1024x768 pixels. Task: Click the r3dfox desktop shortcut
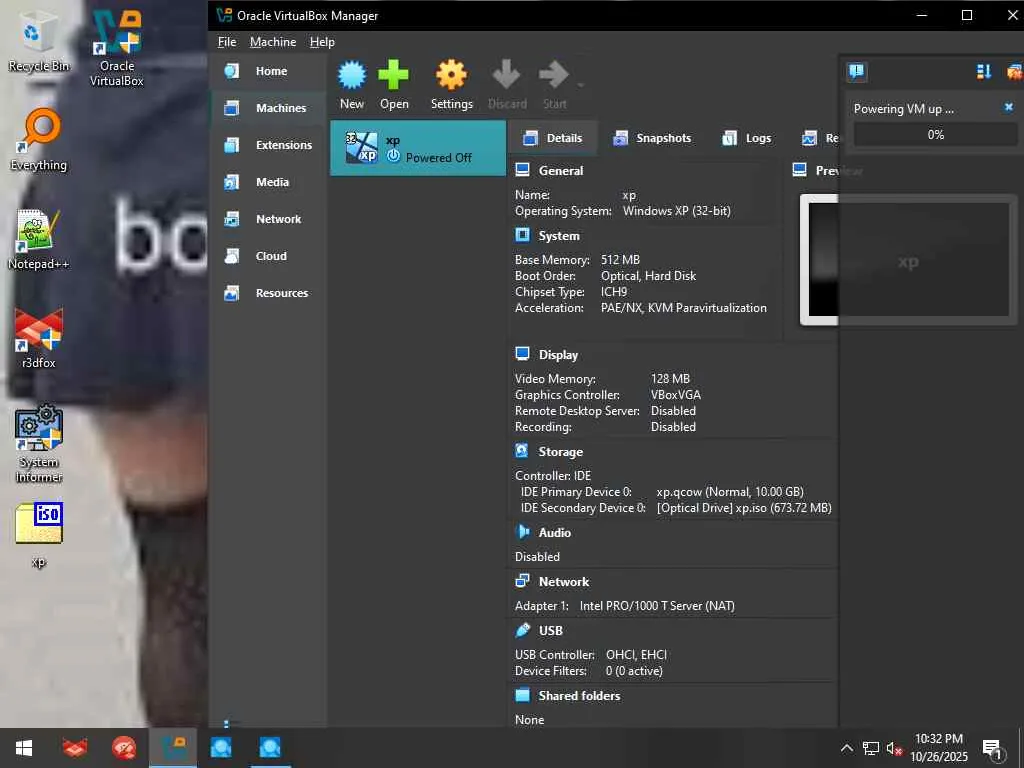tap(39, 338)
